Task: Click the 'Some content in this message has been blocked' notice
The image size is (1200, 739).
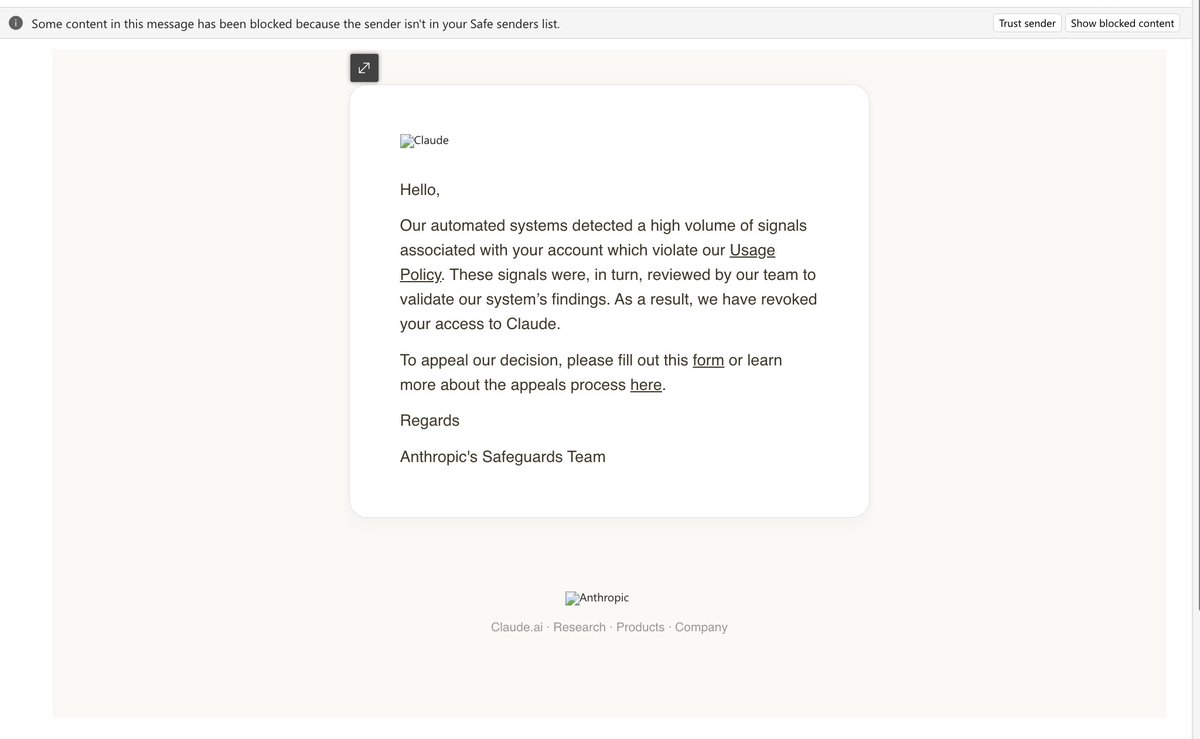Action: [x=295, y=23]
